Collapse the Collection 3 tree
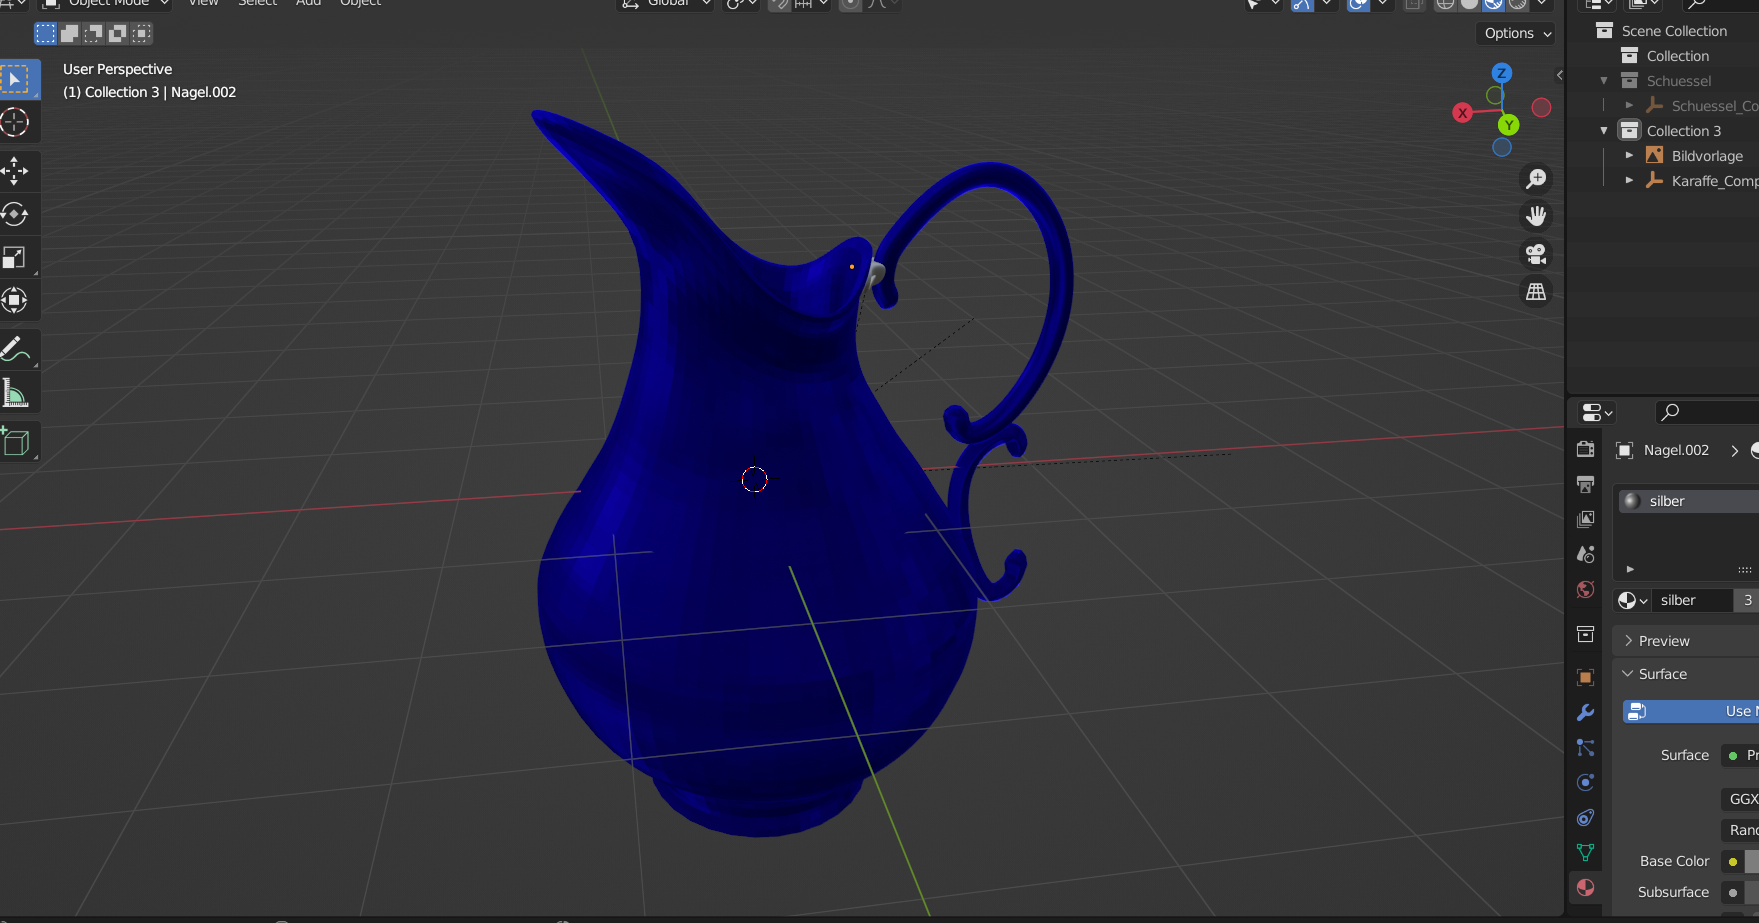The height and width of the screenshot is (923, 1759). 1604,131
